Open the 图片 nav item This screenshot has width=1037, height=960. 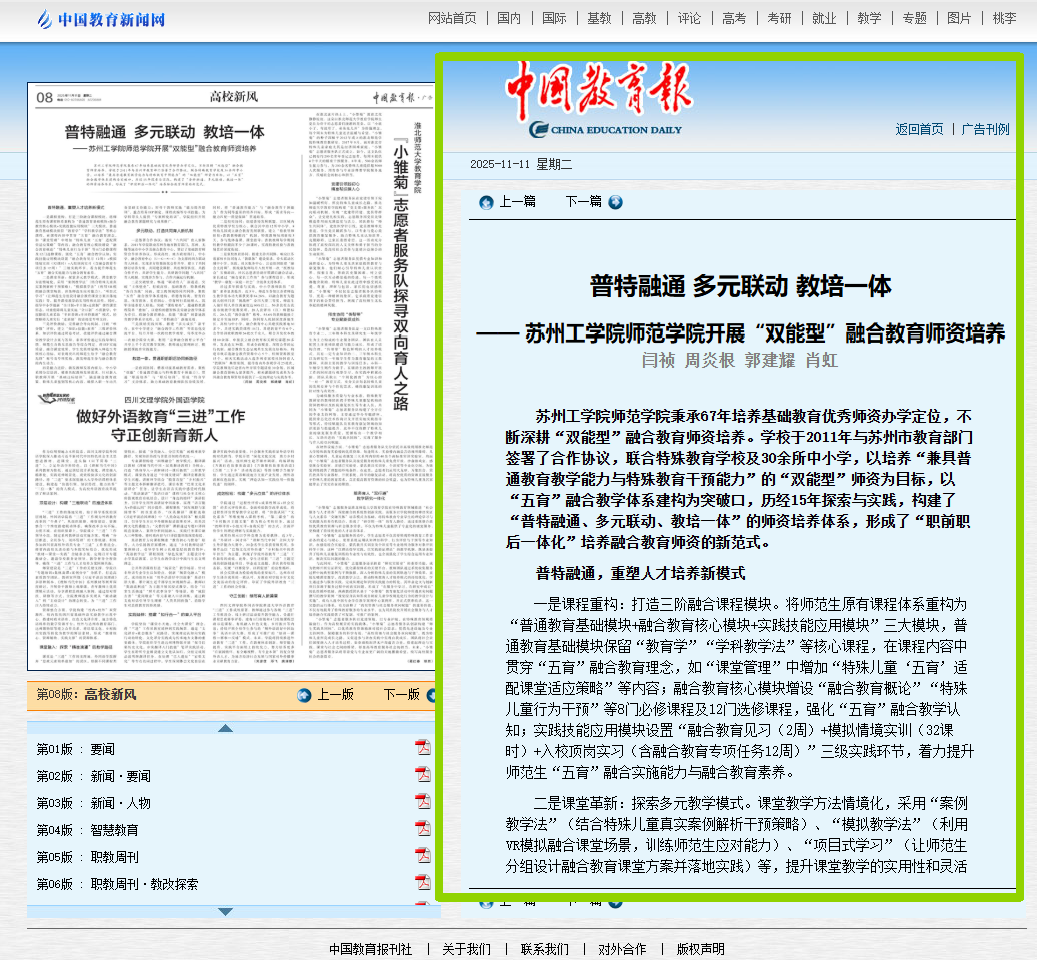tap(959, 19)
